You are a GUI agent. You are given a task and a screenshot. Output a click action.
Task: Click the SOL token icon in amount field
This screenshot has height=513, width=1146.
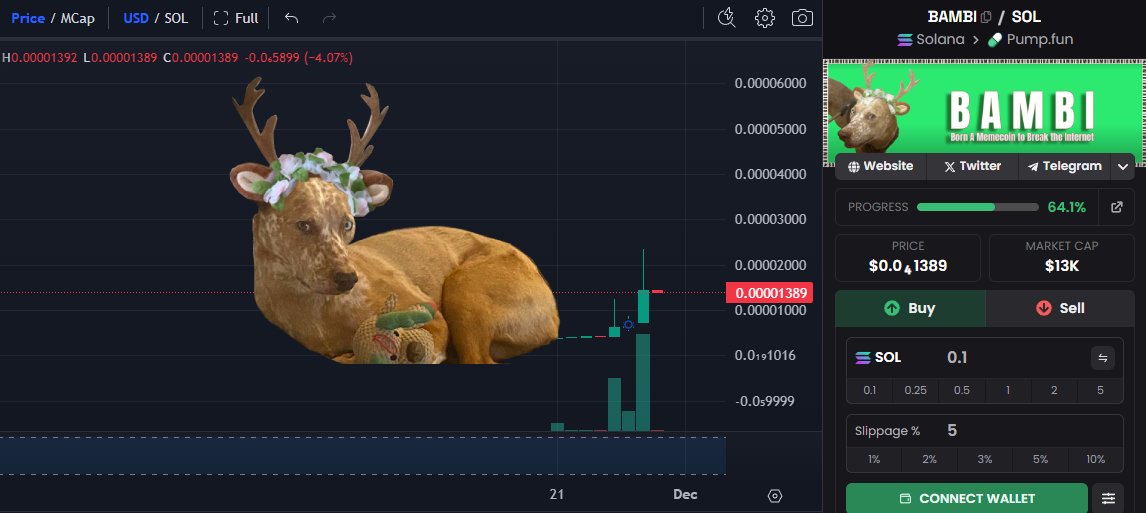click(x=863, y=357)
